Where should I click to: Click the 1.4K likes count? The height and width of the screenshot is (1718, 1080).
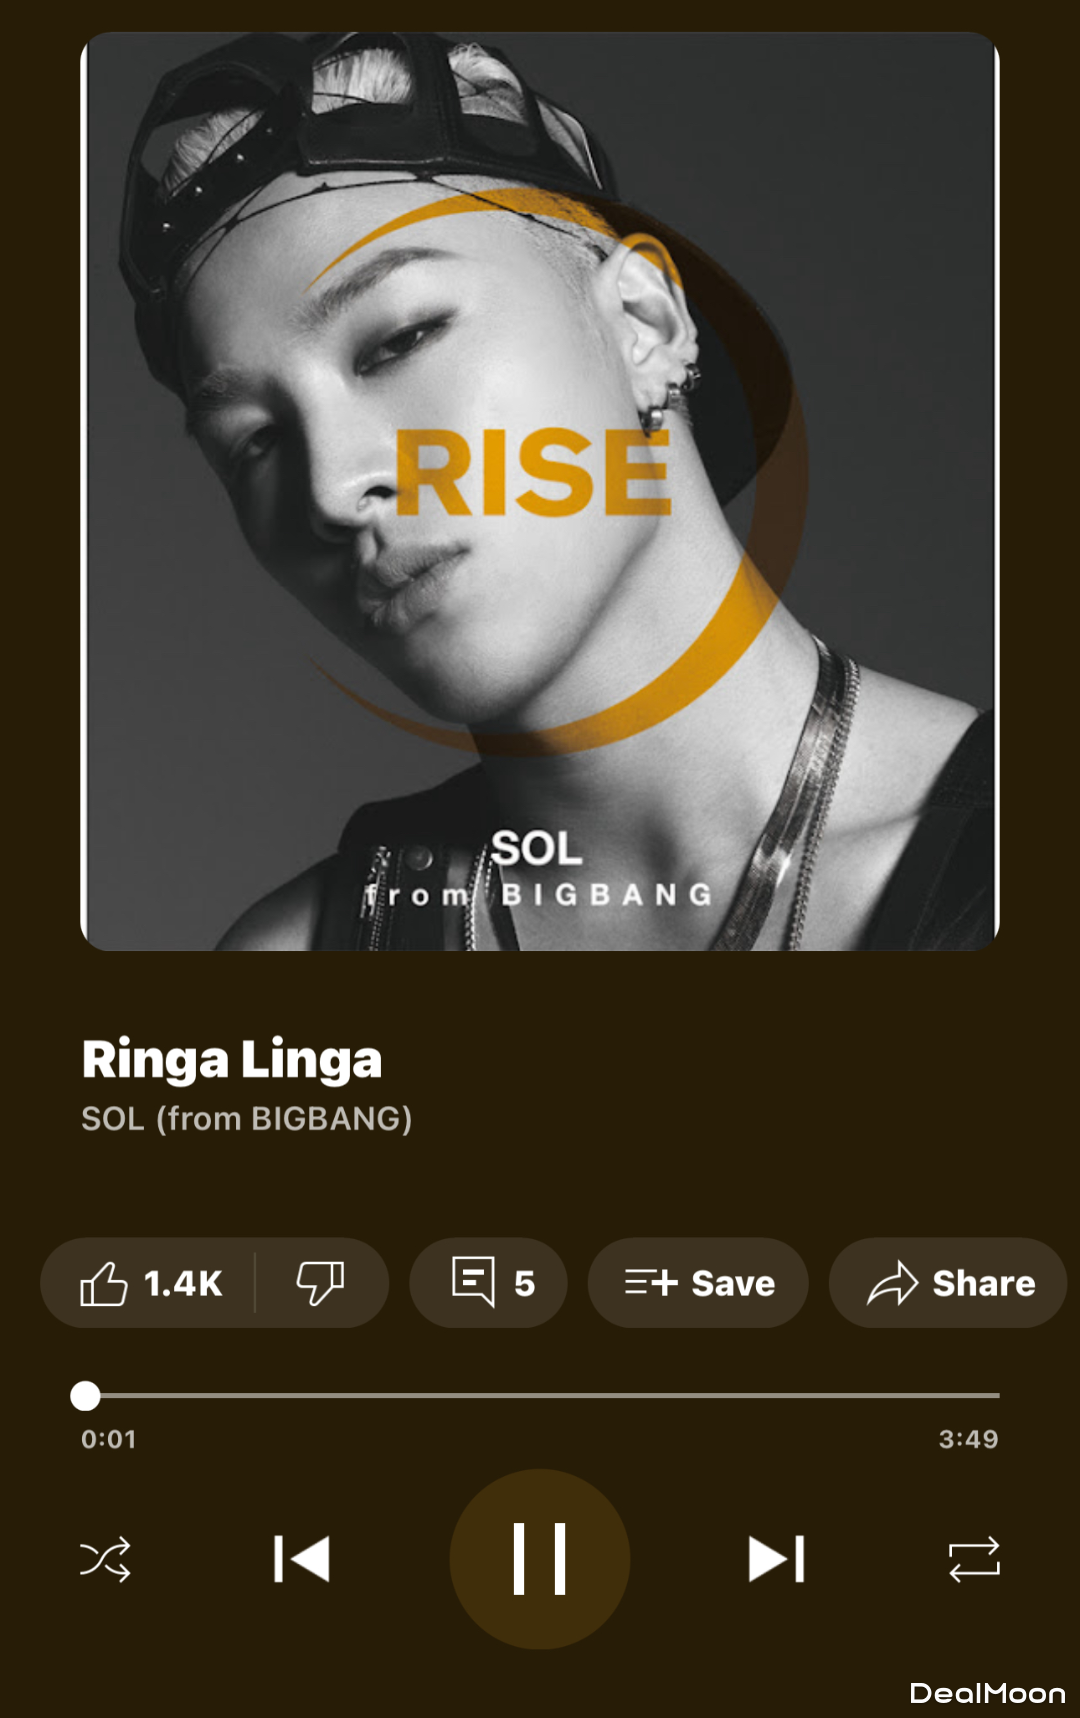click(x=183, y=1283)
